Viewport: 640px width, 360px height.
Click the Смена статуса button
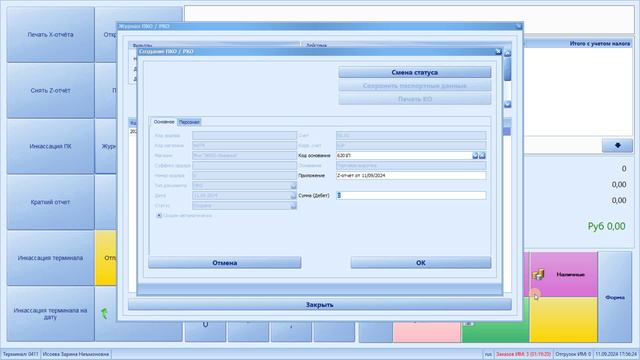point(415,72)
